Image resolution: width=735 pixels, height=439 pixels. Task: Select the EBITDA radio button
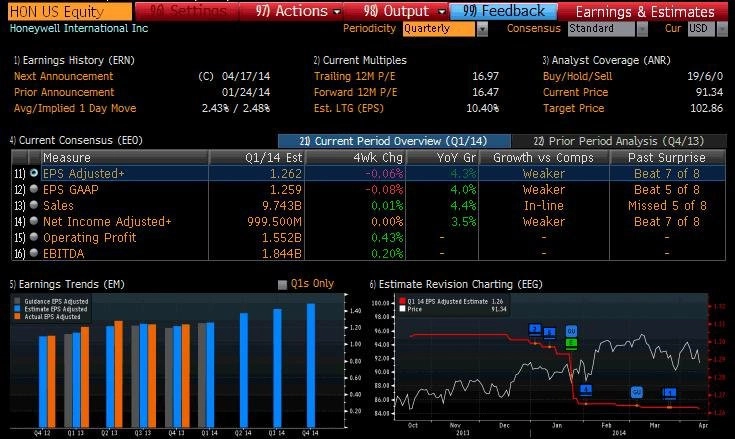33,253
